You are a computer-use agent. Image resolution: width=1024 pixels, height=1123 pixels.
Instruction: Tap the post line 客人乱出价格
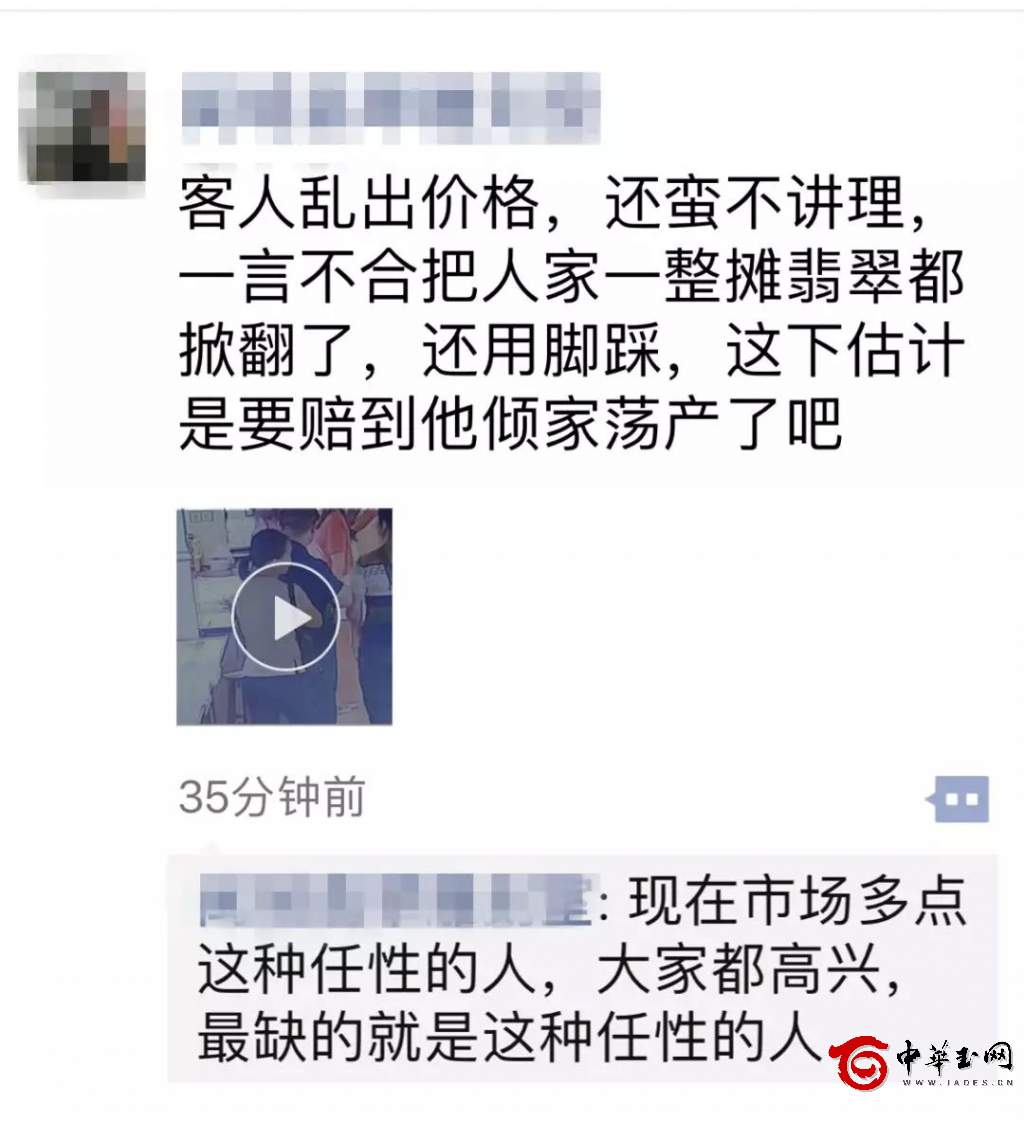pyautogui.click(x=359, y=203)
